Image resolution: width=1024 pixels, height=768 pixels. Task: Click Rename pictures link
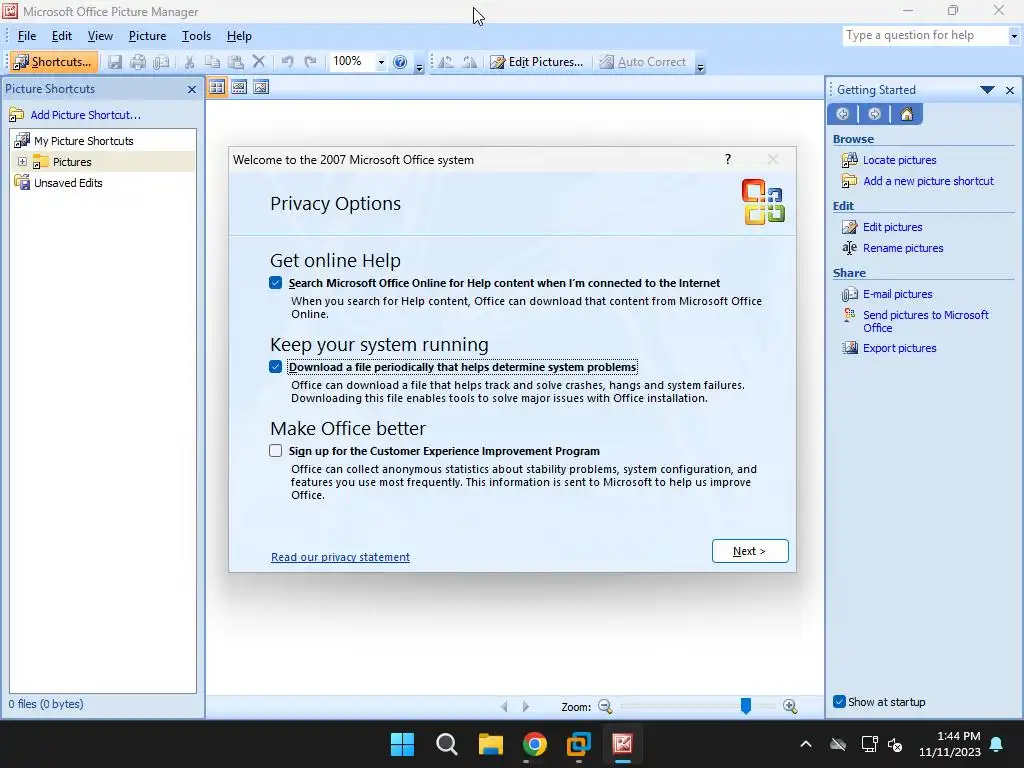(x=903, y=248)
